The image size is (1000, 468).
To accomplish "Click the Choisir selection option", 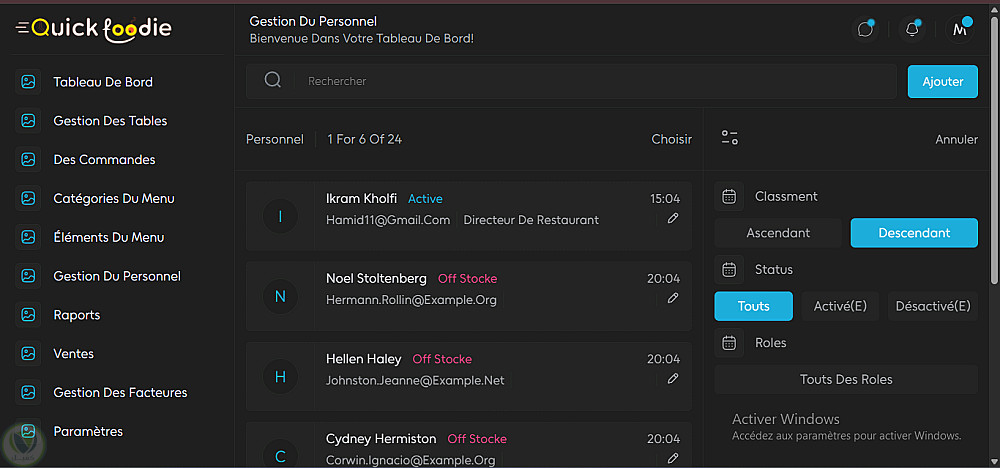I will click(x=671, y=139).
